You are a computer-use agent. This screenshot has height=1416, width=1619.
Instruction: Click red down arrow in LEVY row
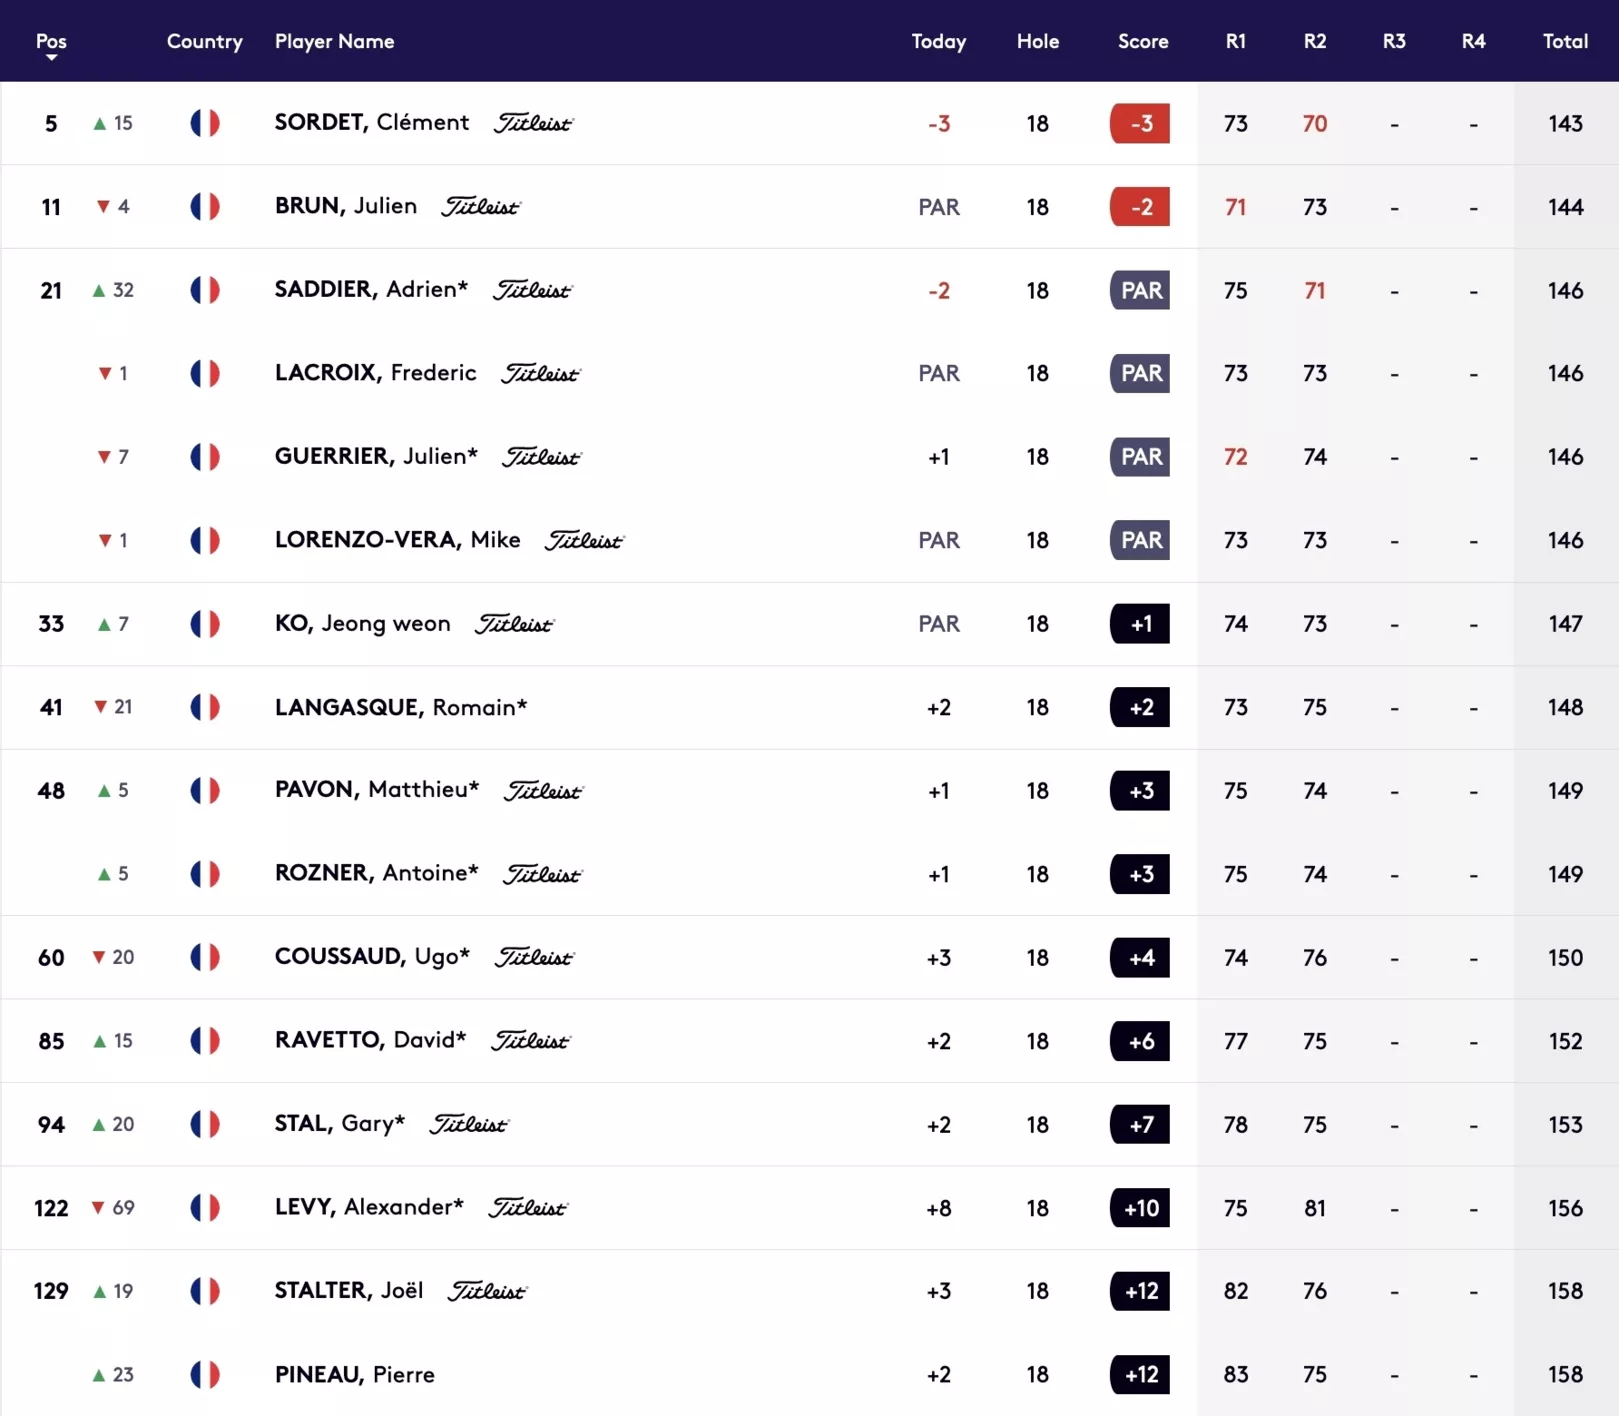click(x=98, y=1208)
